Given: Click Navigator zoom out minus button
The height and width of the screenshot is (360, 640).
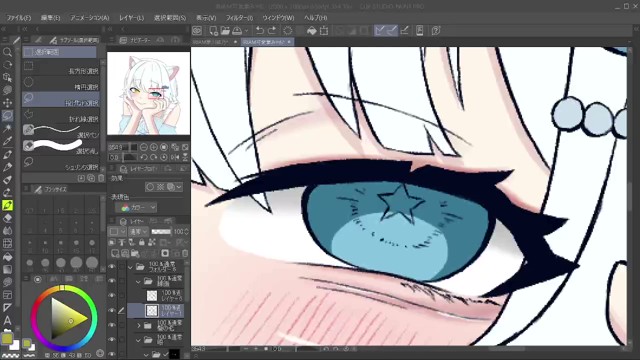Looking at the screenshot, I should click(x=144, y=147).
